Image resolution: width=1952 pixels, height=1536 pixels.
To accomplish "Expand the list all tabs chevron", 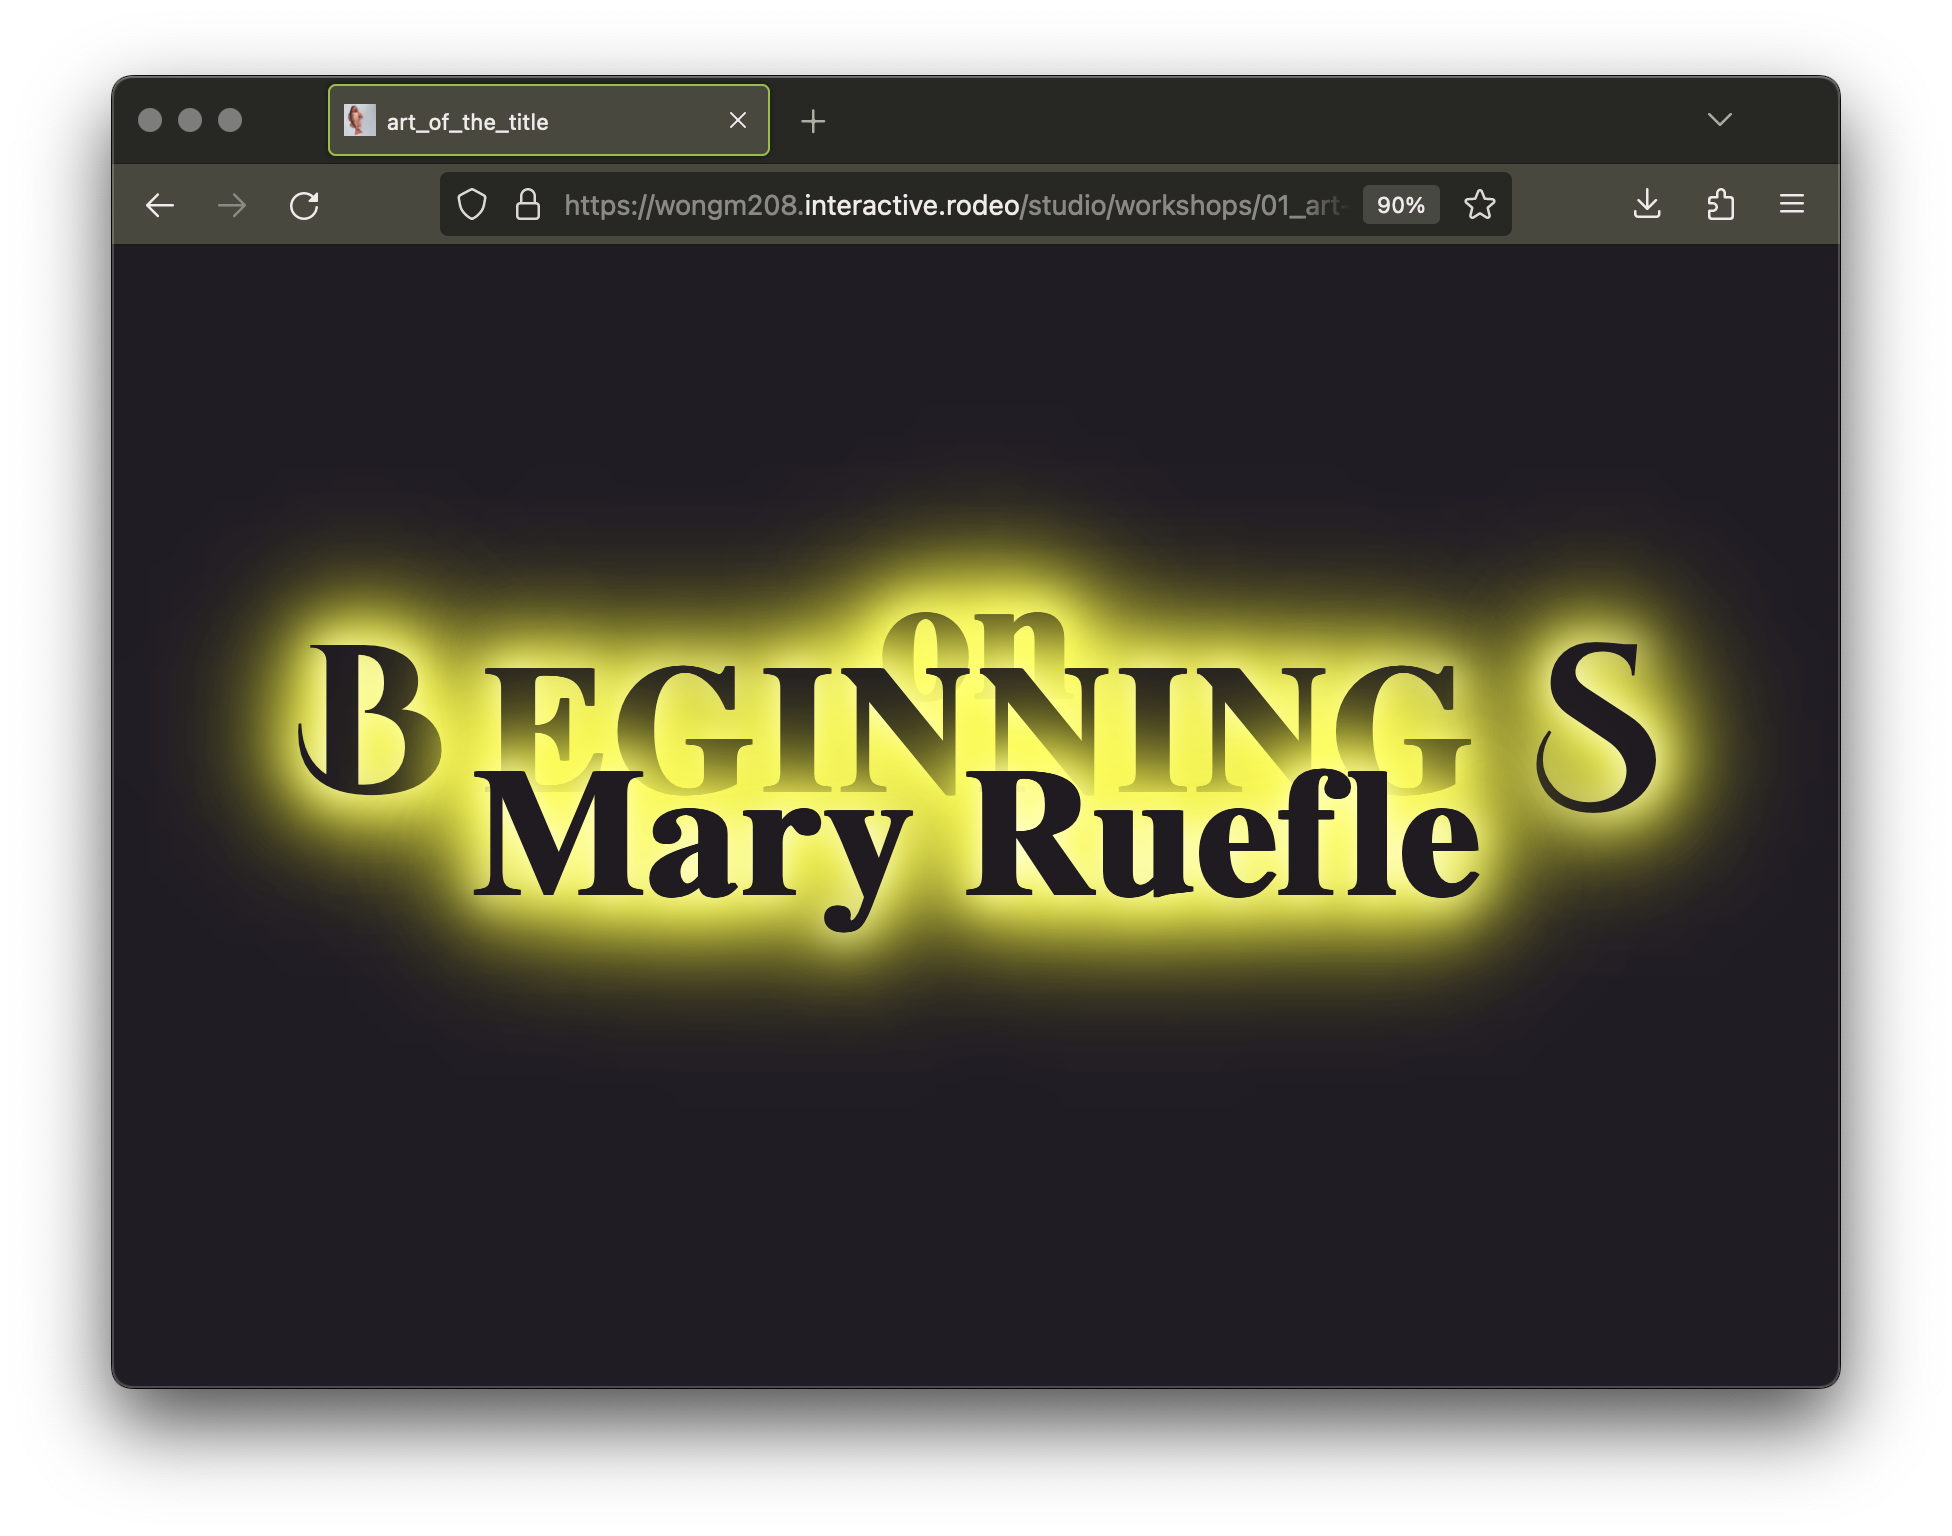I will click(1720, 120).
